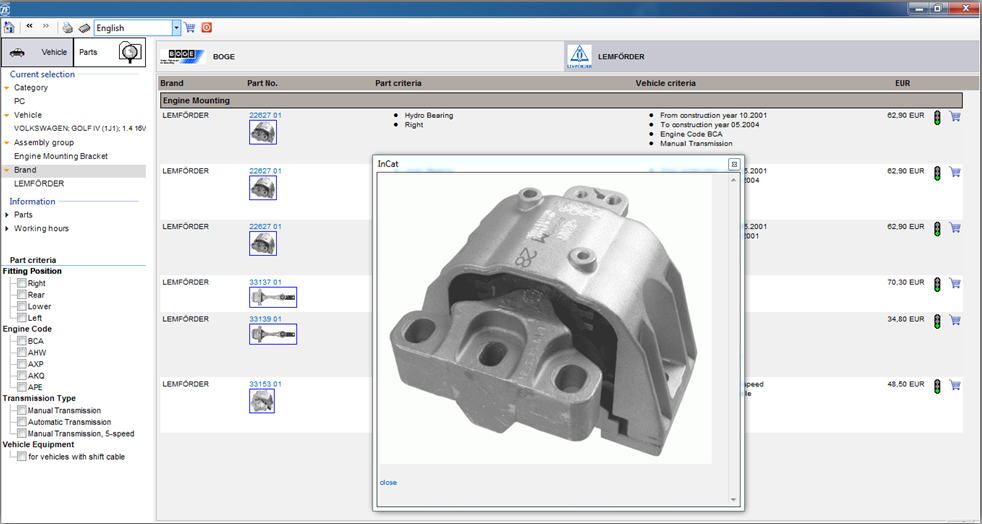
Task: Check availability light for part 33137 01
Action: coord(937,284)
